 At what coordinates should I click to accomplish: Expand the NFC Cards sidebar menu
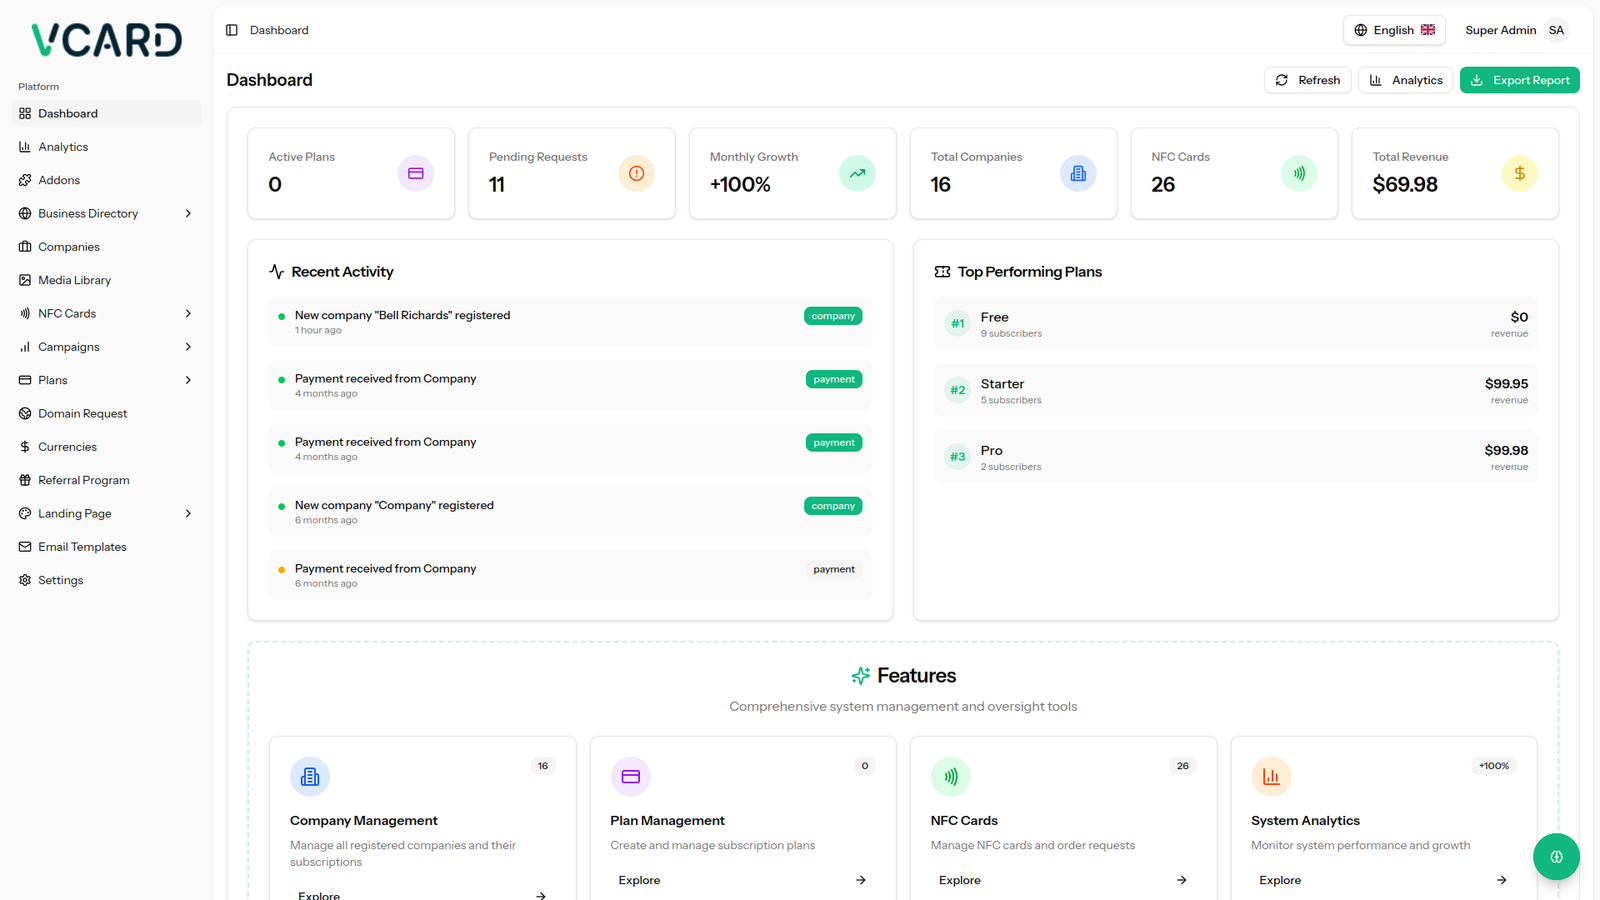[x=188, y=314]
